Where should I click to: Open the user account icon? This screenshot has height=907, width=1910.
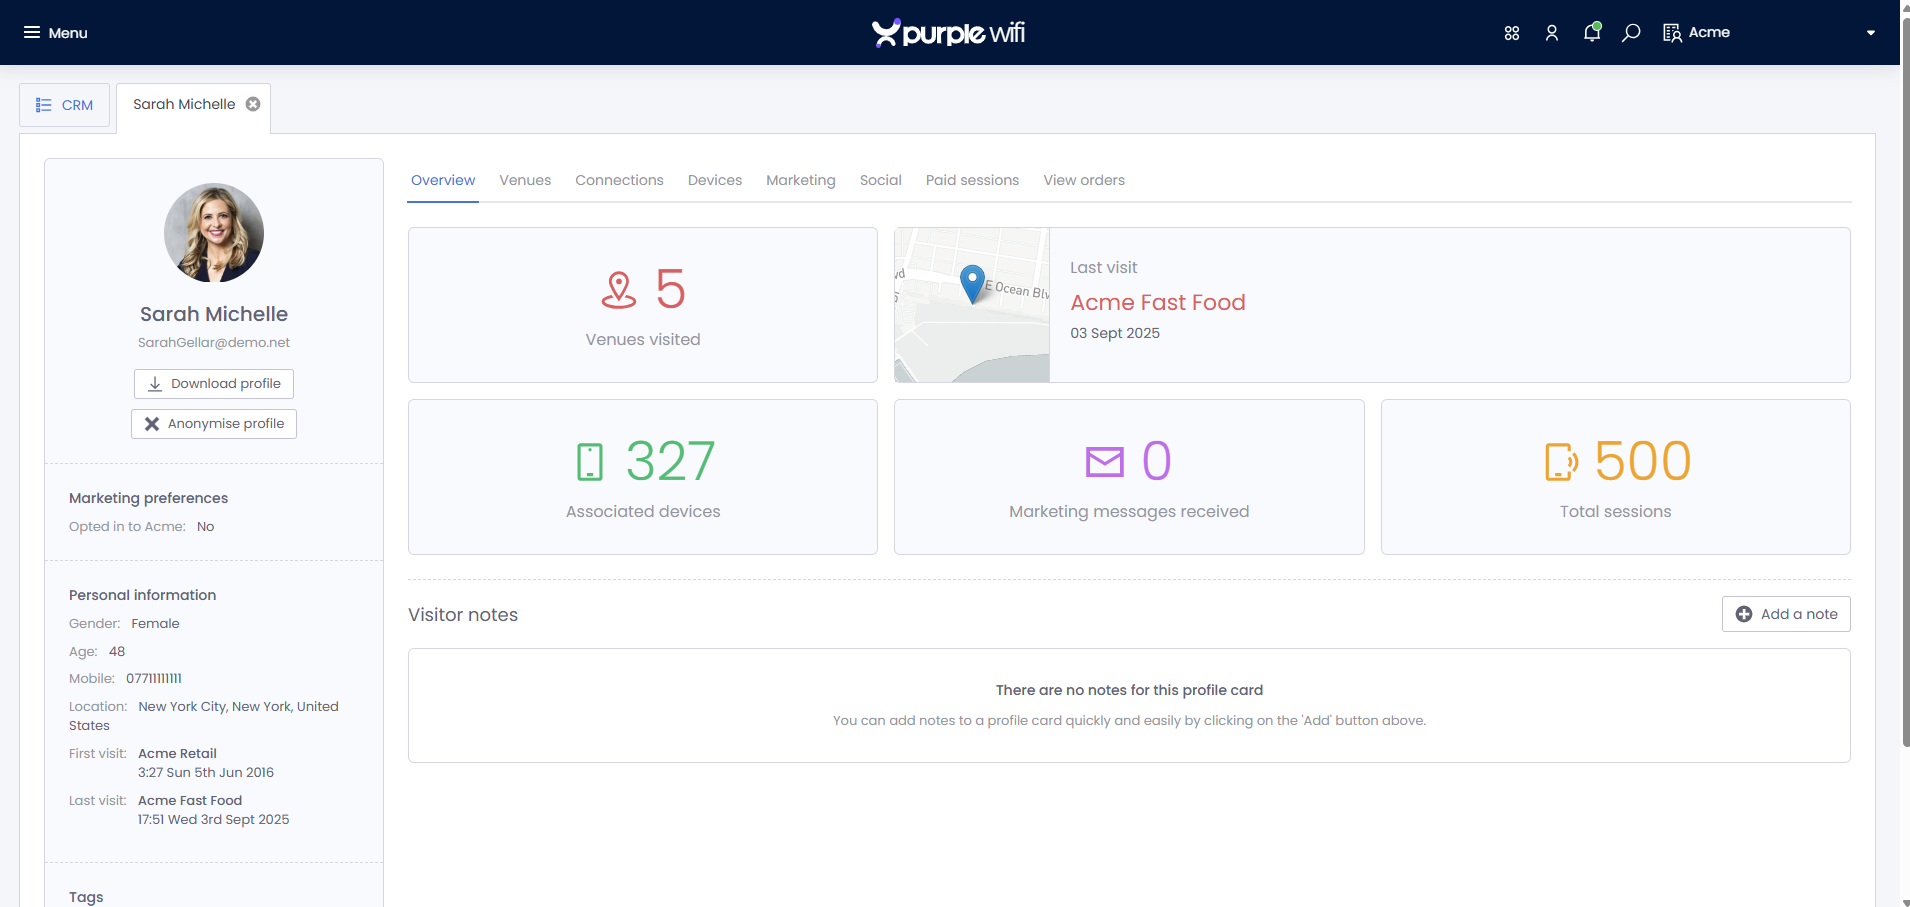click(1552, 33)
